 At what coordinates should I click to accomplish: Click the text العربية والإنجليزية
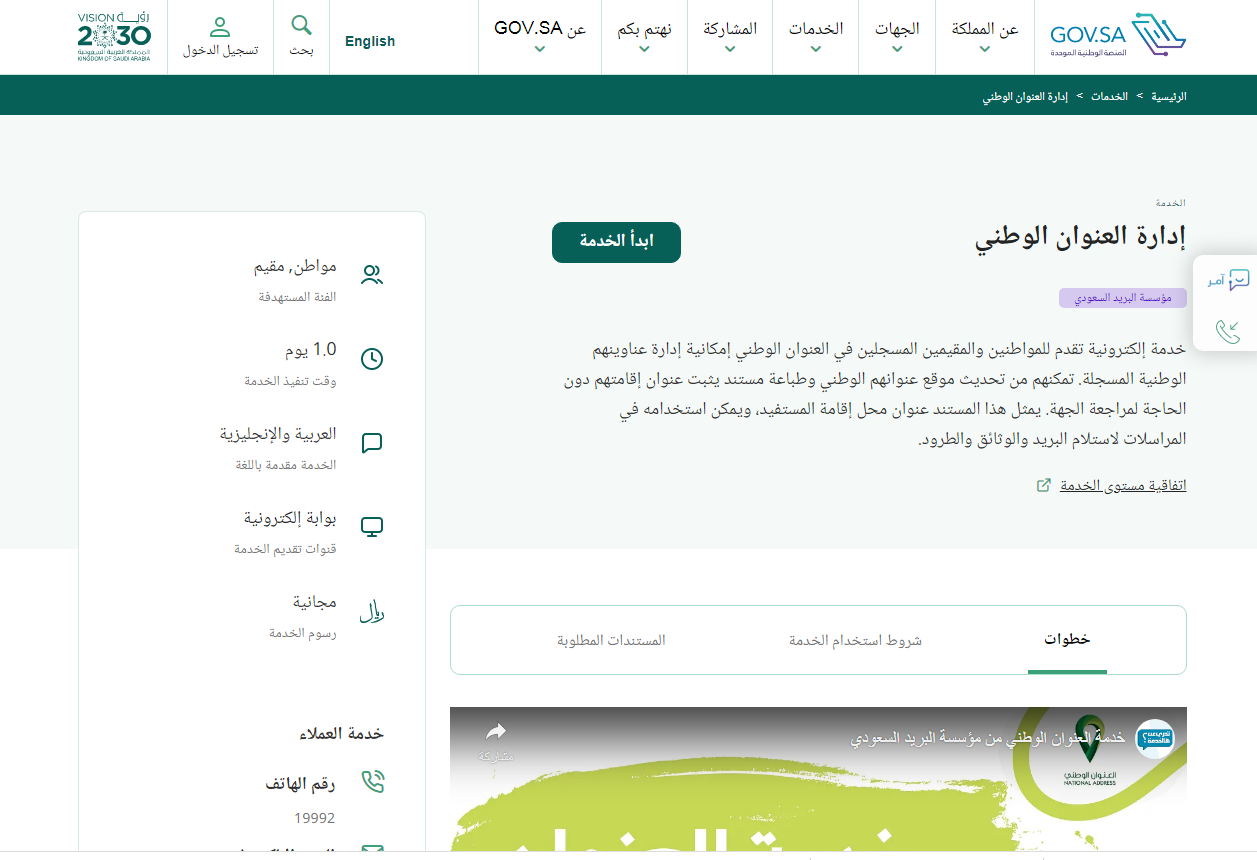278,434
